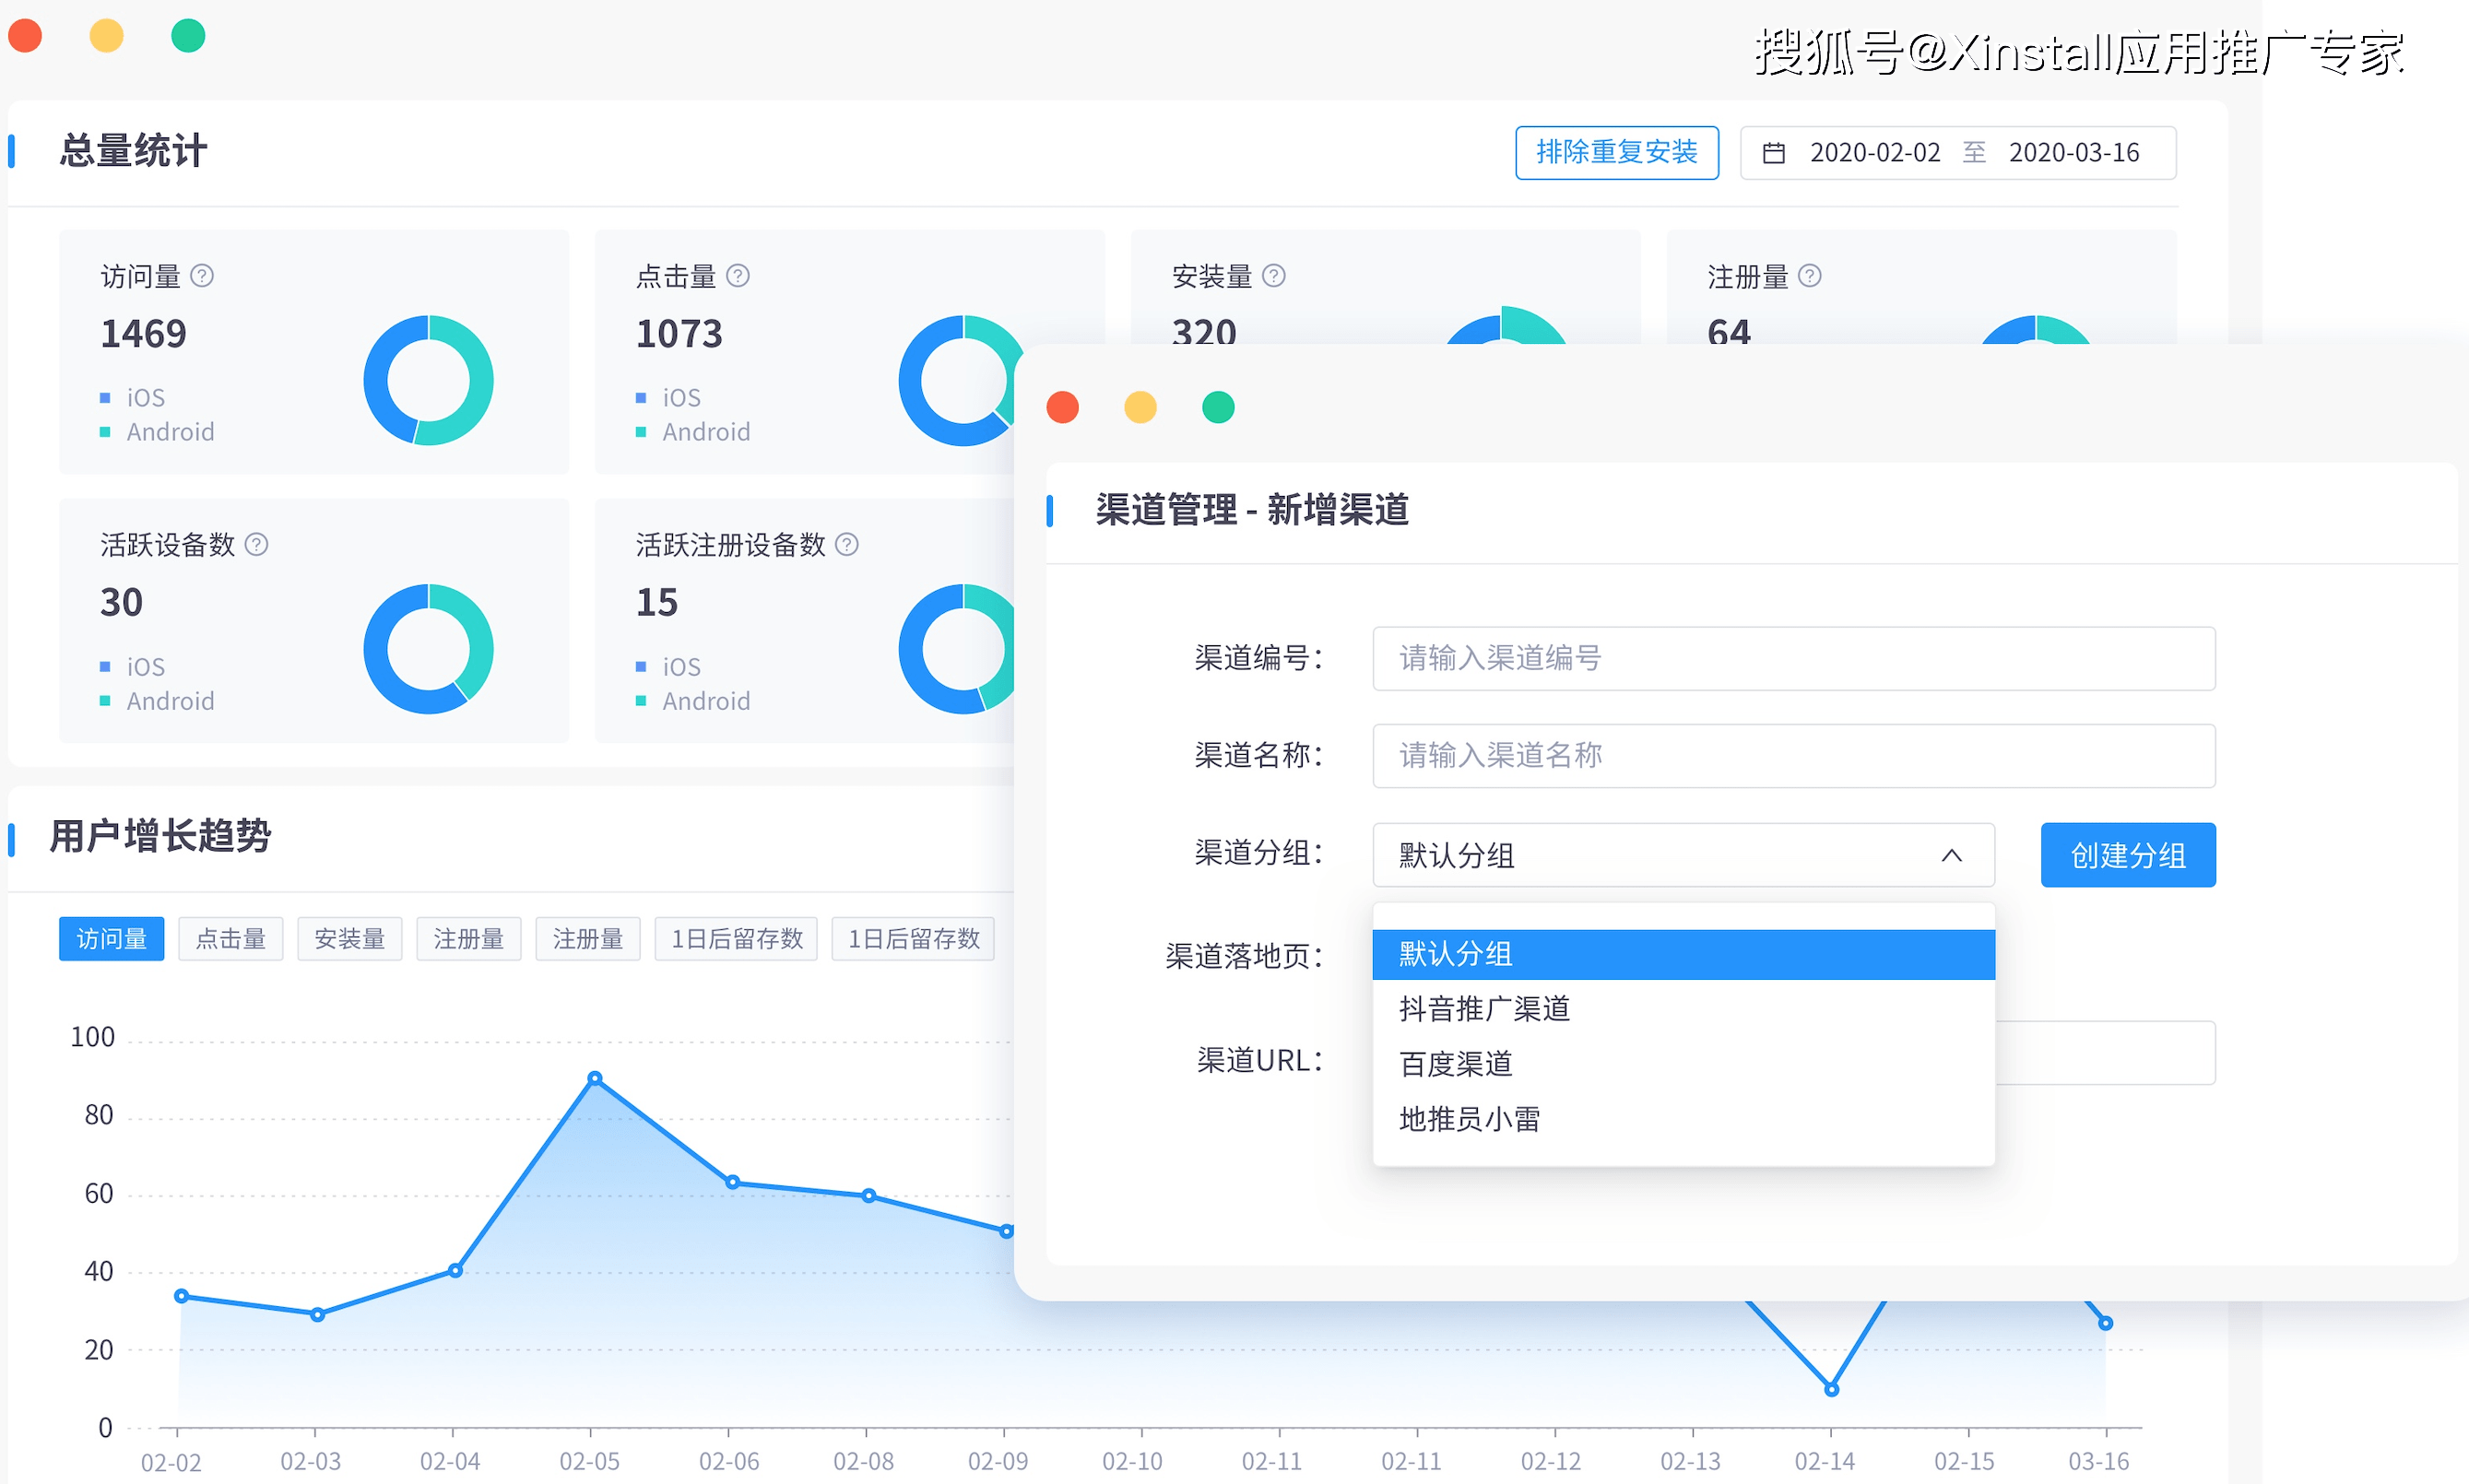Click the calendar icon beside the date range
This screenshot has width=2469, height=1484.
(1774, 153)
